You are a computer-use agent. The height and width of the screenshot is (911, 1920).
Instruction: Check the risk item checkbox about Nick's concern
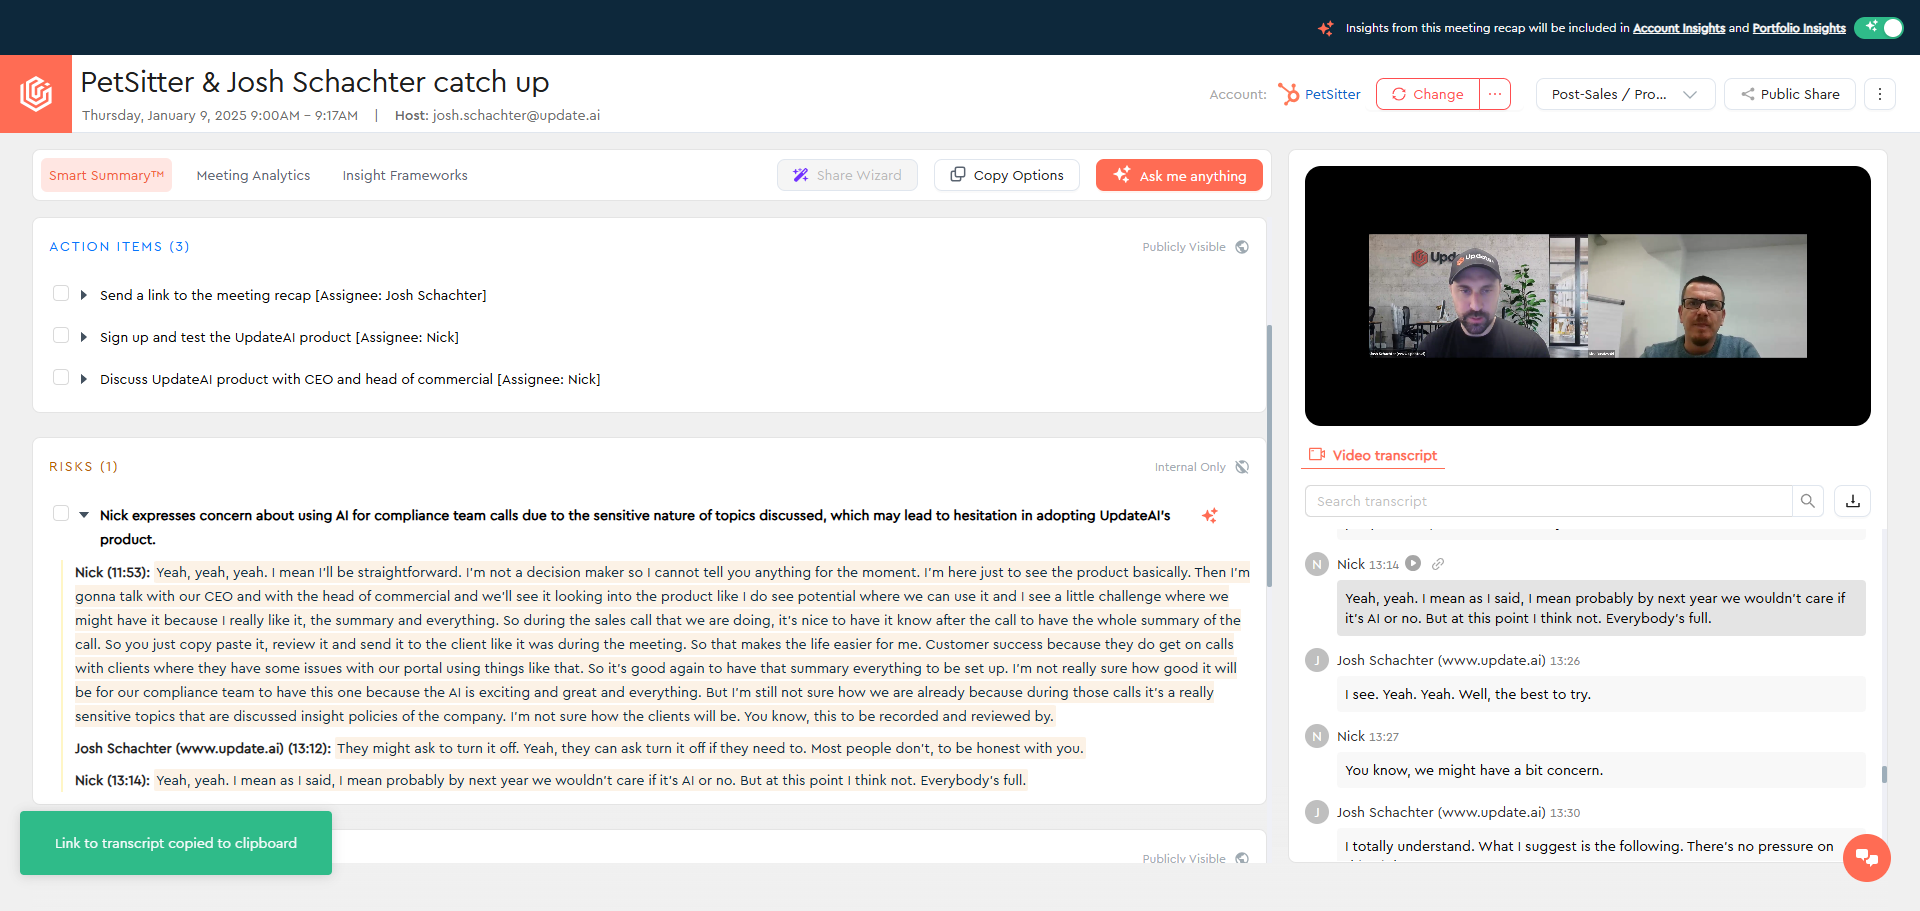coord(61,513)
